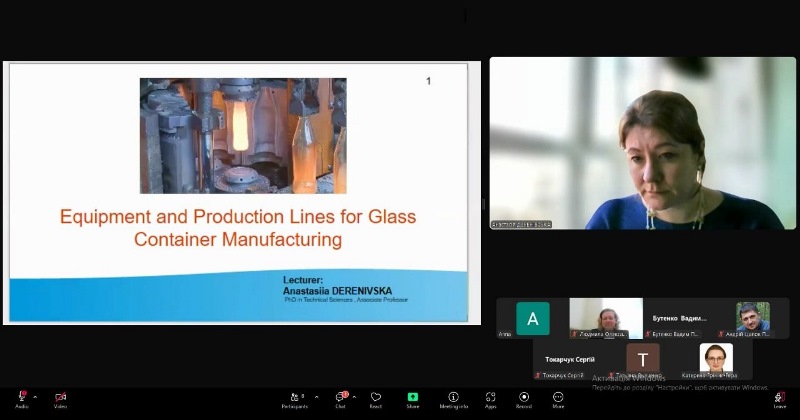Select Андрій's participant photo tile
The image size is (800, 420).
point(753,318)
